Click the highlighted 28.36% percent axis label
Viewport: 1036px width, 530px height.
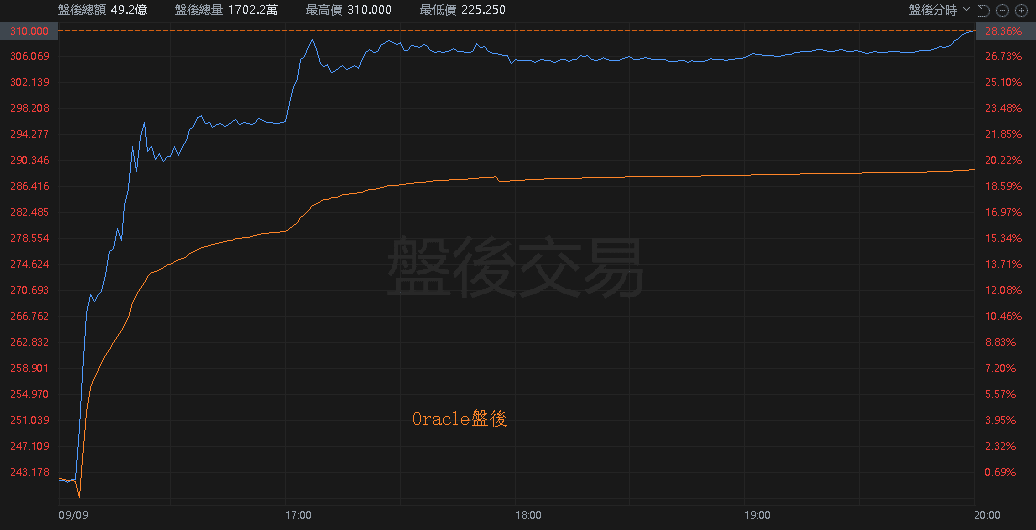tap(1006, 30)
